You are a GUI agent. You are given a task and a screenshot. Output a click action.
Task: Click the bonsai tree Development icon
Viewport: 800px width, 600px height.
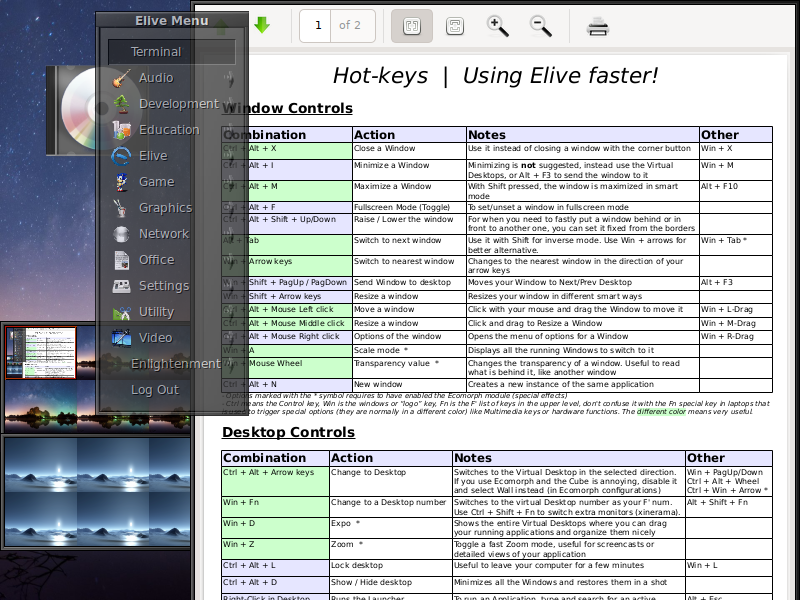(121, 104)
